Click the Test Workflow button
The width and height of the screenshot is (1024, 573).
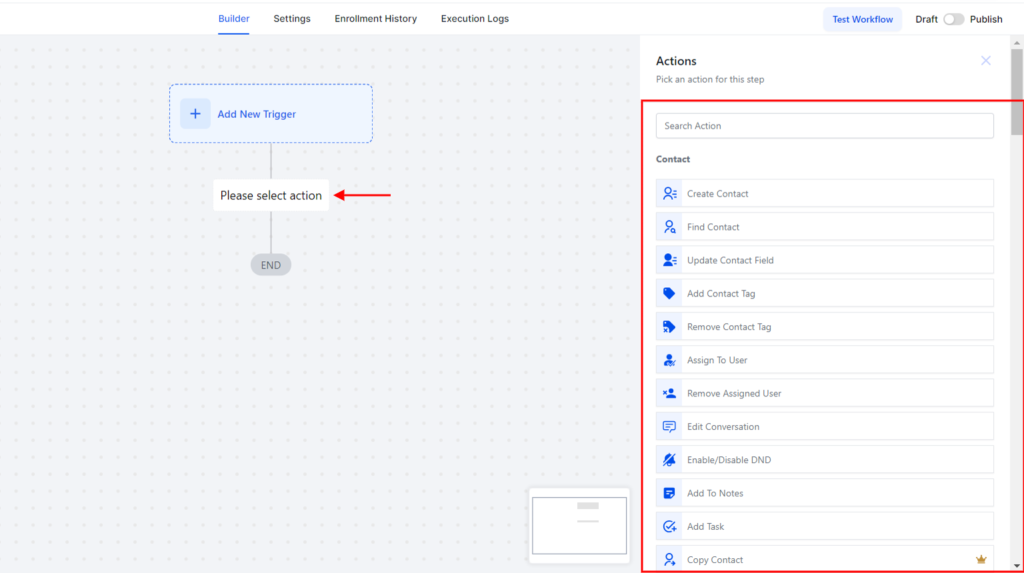pyautogui.click(x=862, y=19)
